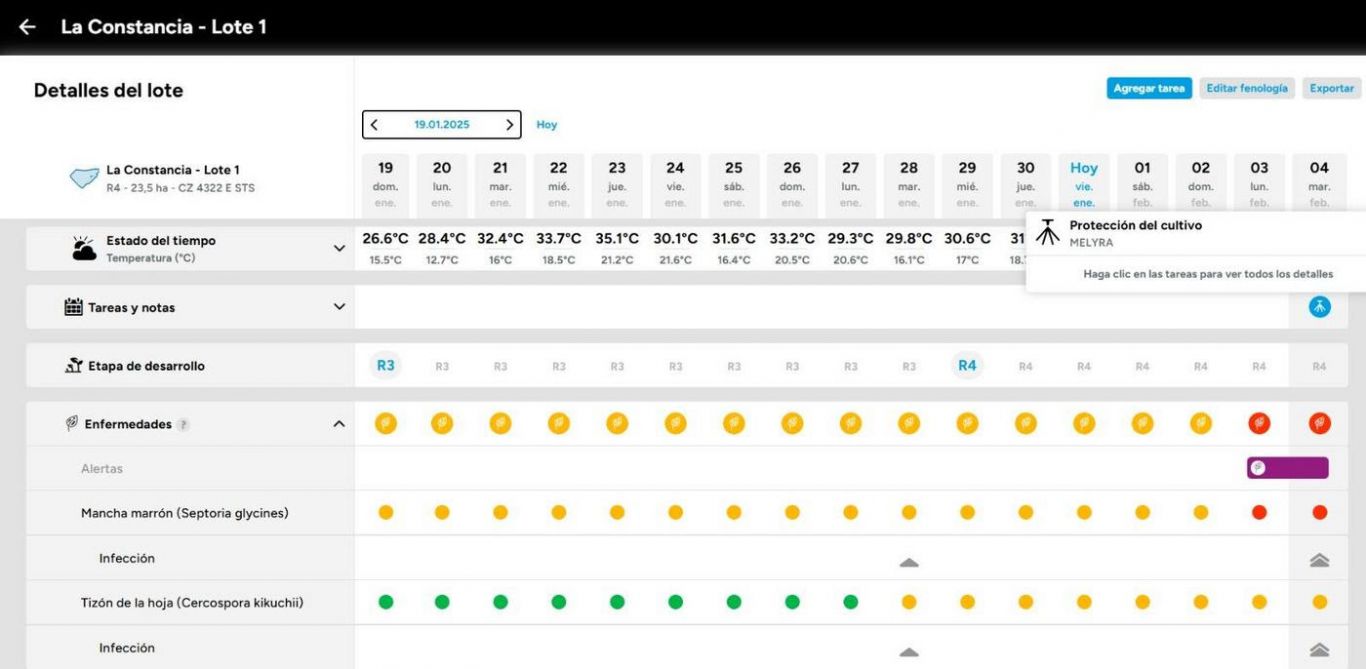Click the 19.01.2025 date field
This screenshot has width=1366, height=669.
click(x=441, y=125)
